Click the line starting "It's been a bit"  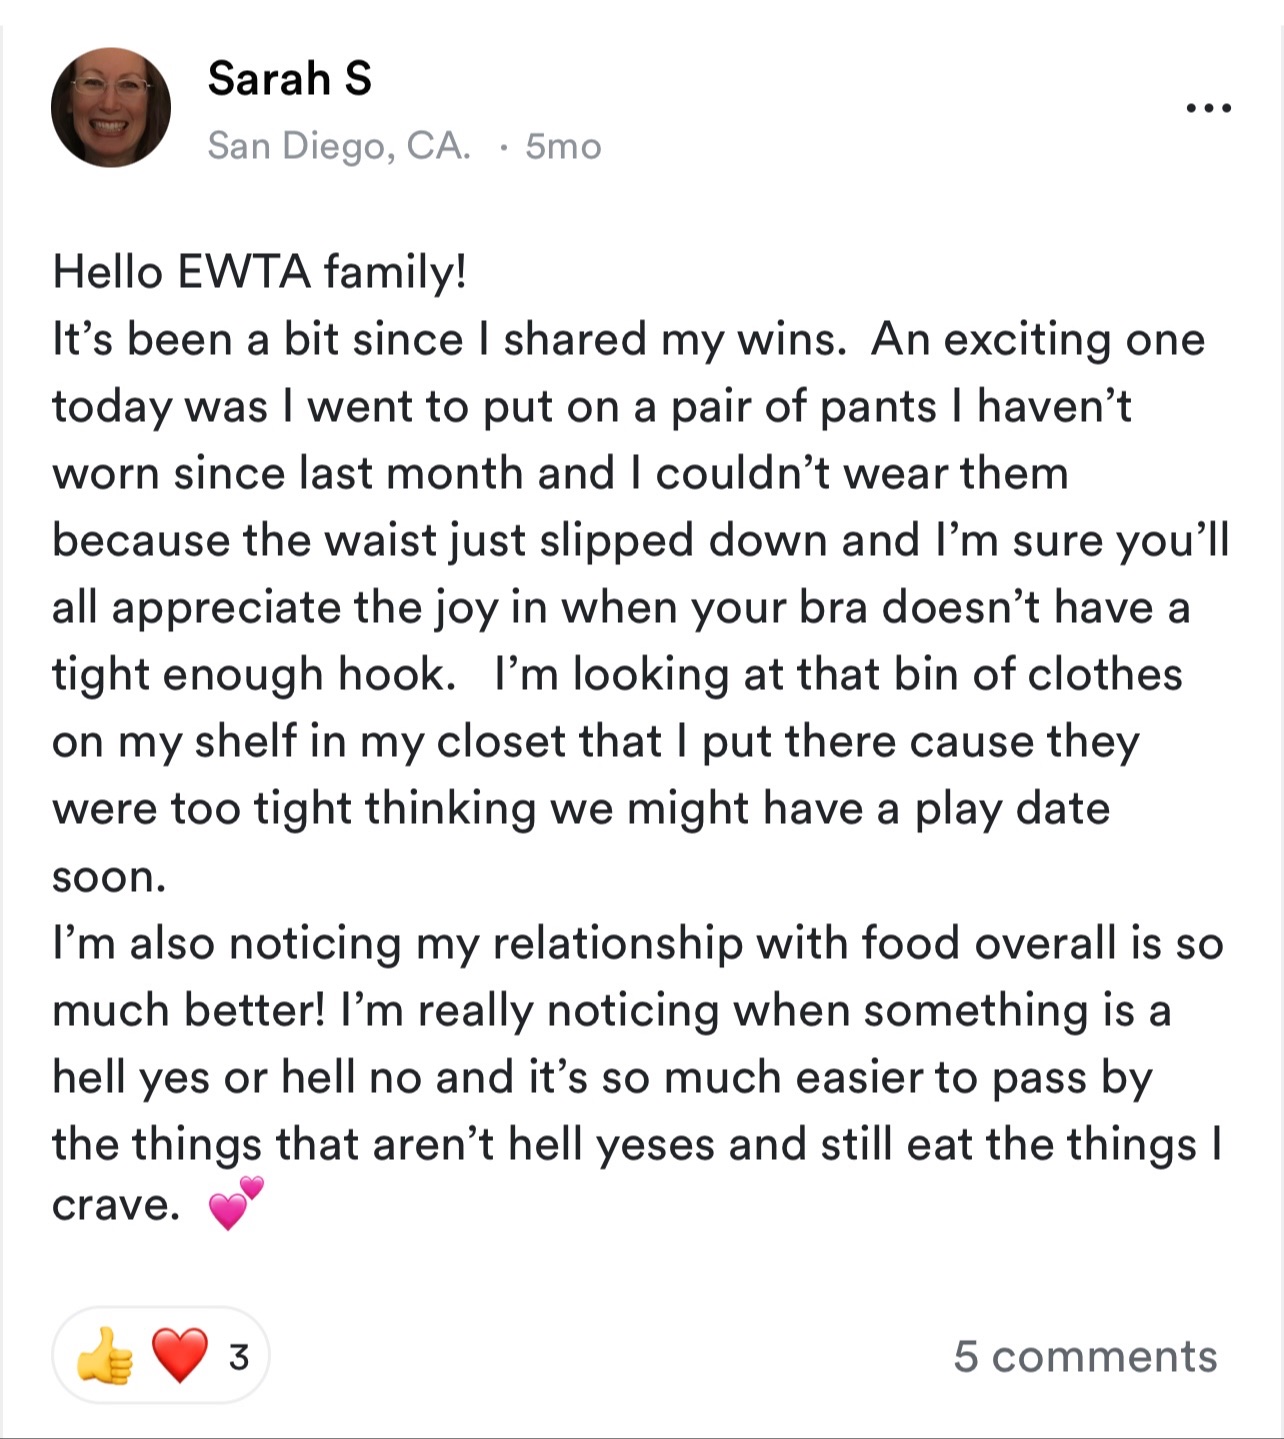click(628, 339)
